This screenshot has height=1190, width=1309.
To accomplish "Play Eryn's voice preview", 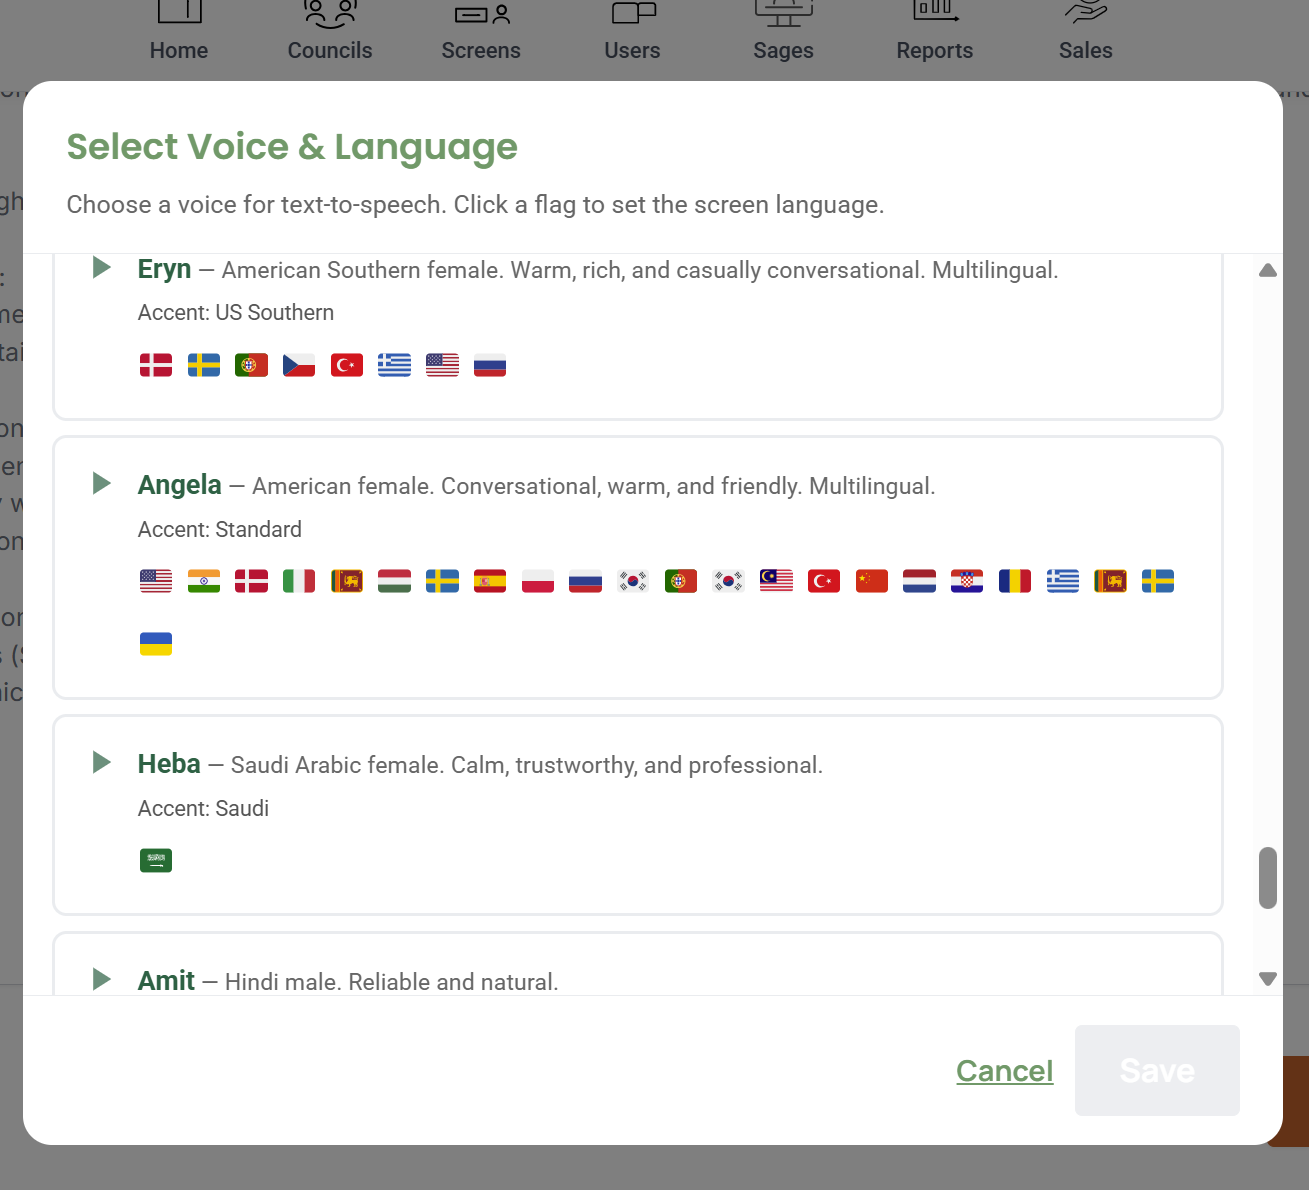I will (x=101, y=267).
